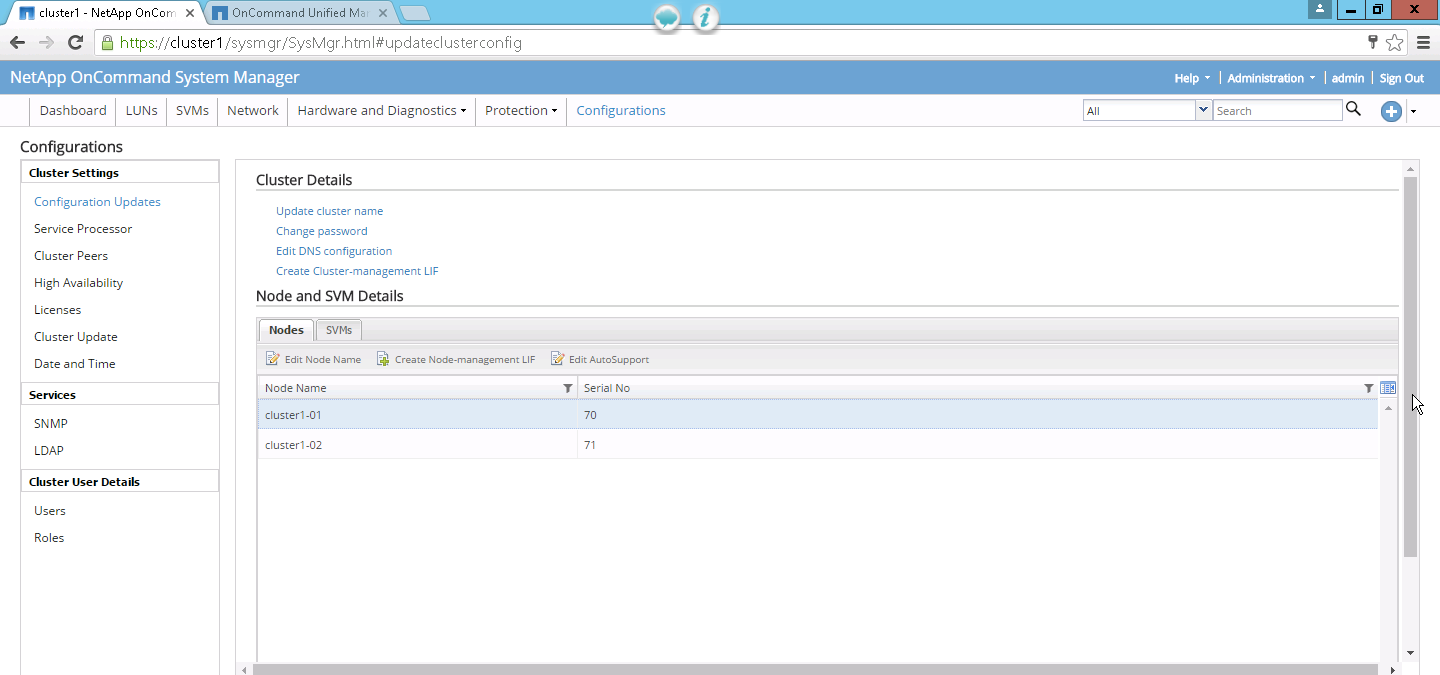Screen dimensions: 1440x675
Task: Open Edit AutoSupport toolbar icon
Action: click(x=557, y=359)
